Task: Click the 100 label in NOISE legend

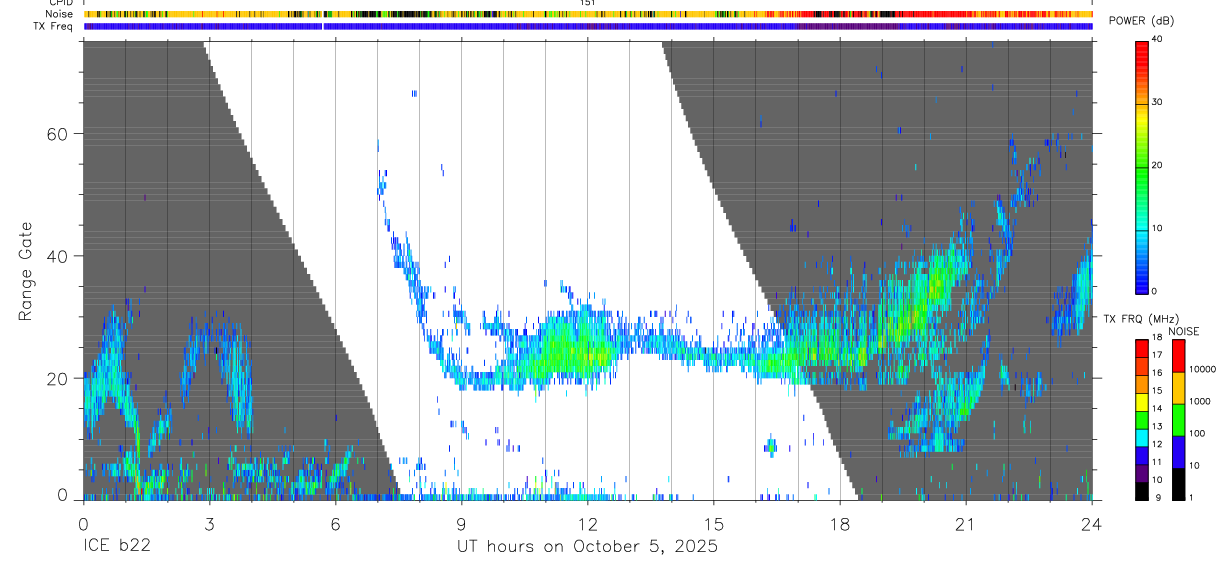Action: (1197, 434)
